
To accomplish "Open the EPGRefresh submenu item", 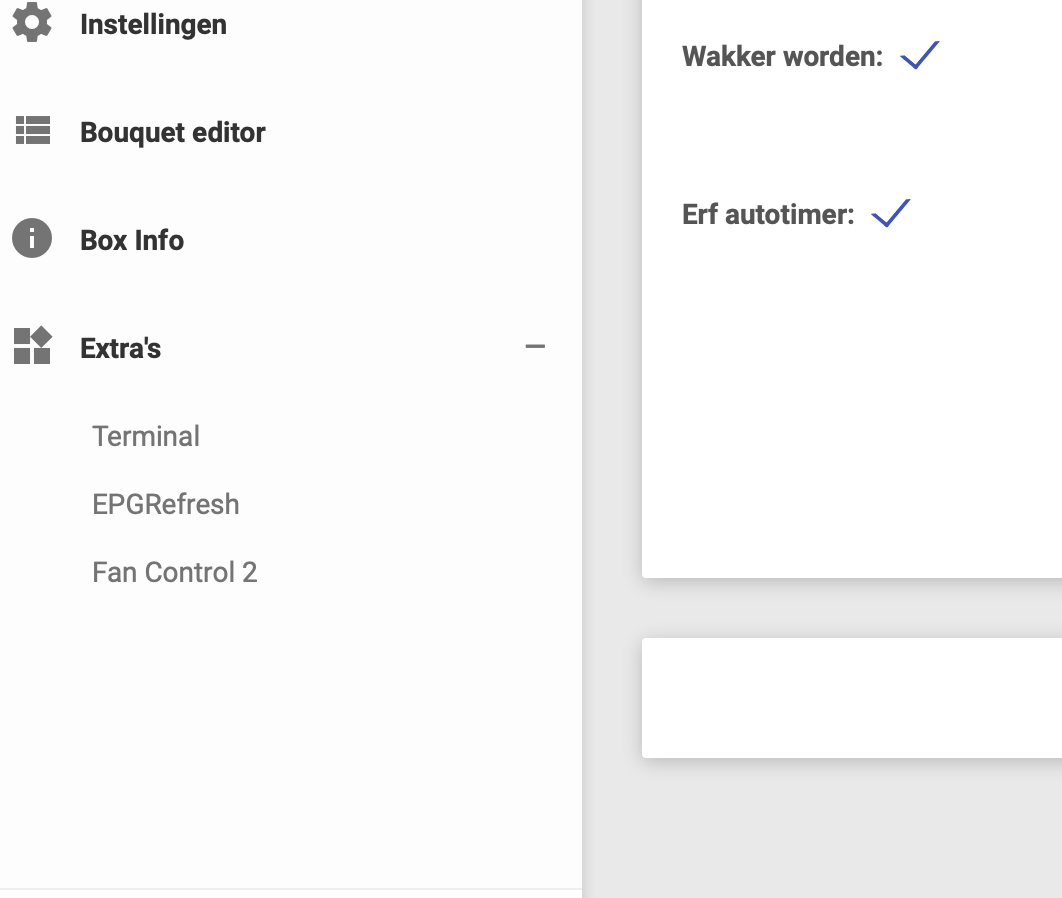I will pos(166,504).
